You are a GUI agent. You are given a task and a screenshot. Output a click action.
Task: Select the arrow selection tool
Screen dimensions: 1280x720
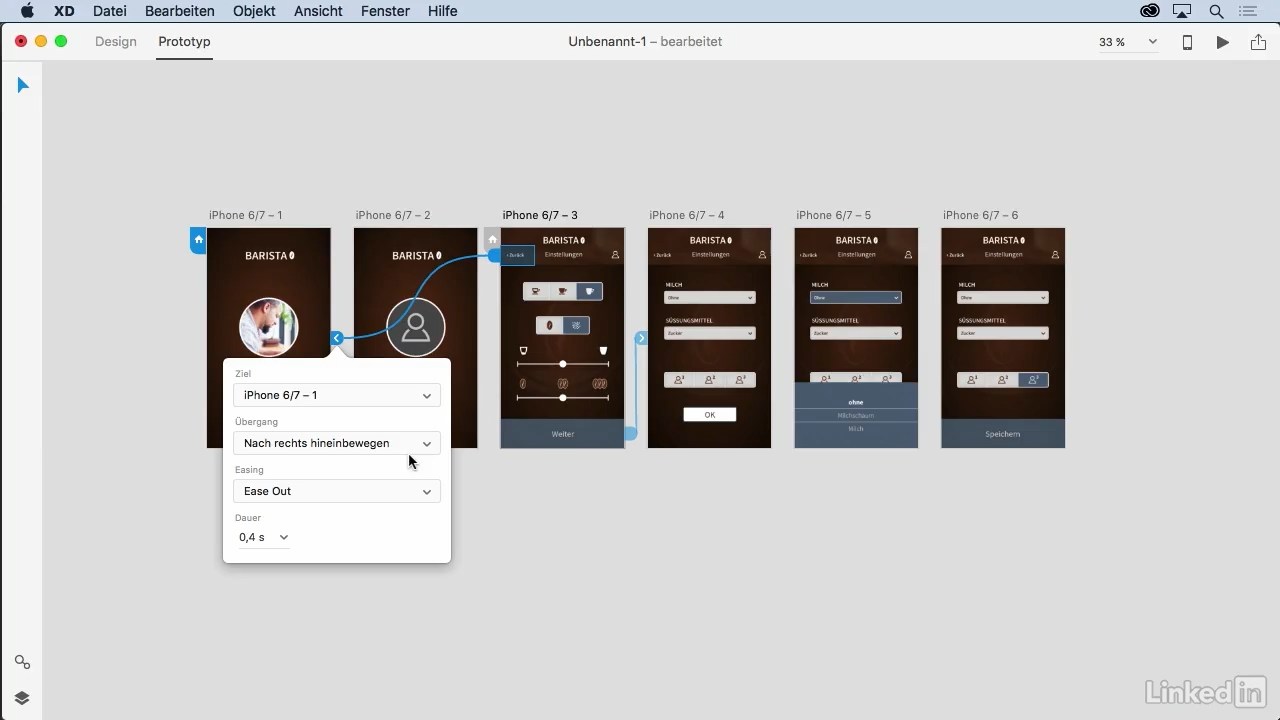23,85
